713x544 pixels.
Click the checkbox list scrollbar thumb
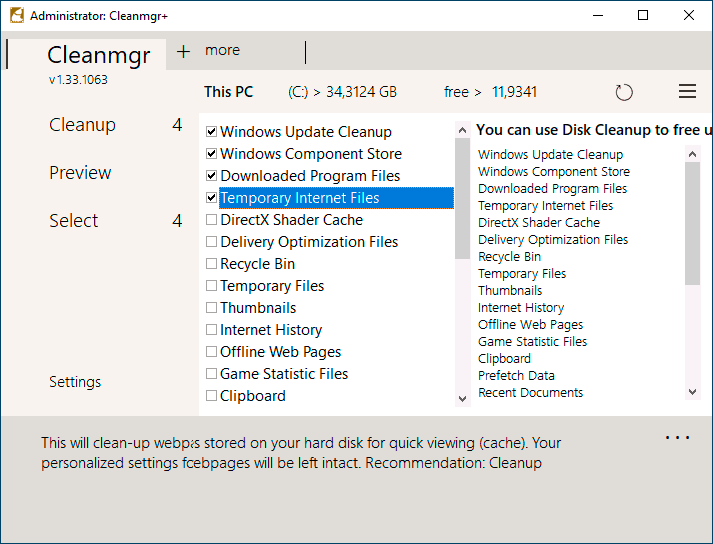pos(462,198)
